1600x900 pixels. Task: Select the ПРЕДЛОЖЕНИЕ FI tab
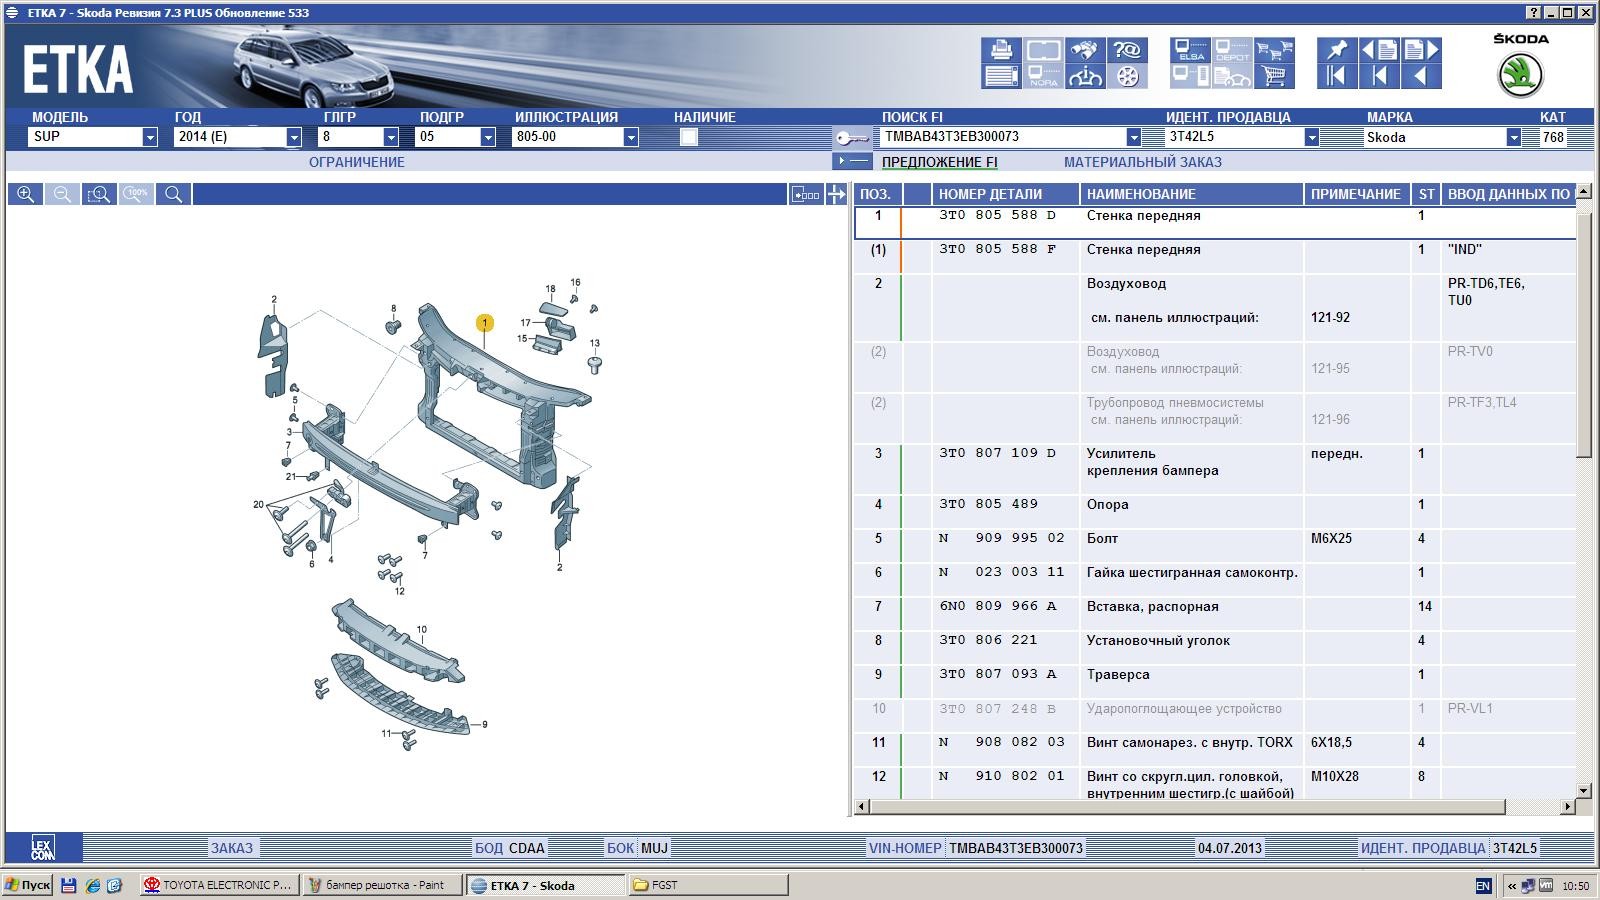pos(939,162)
